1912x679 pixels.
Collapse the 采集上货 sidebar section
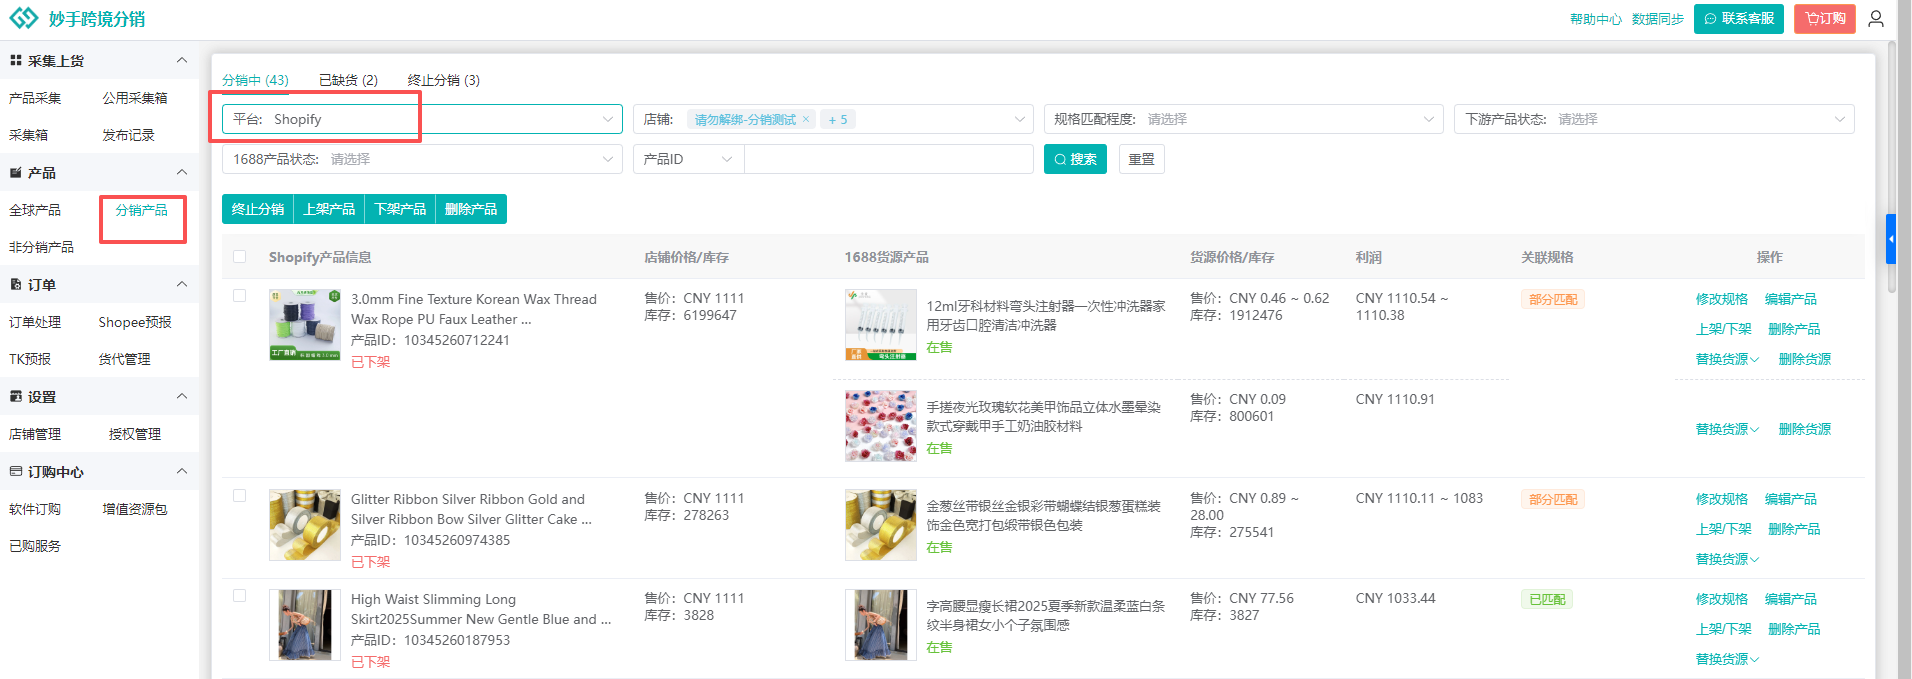click(182, 61)
